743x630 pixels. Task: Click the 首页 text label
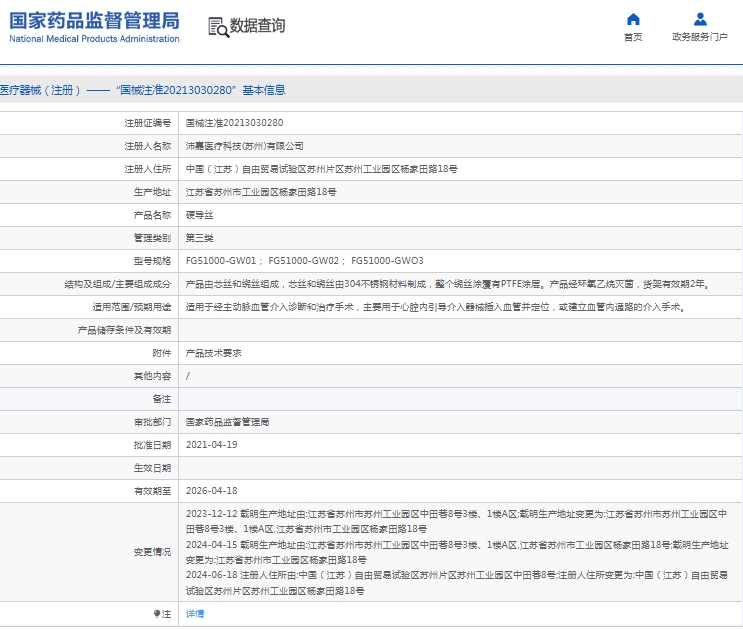click(633, 37)
